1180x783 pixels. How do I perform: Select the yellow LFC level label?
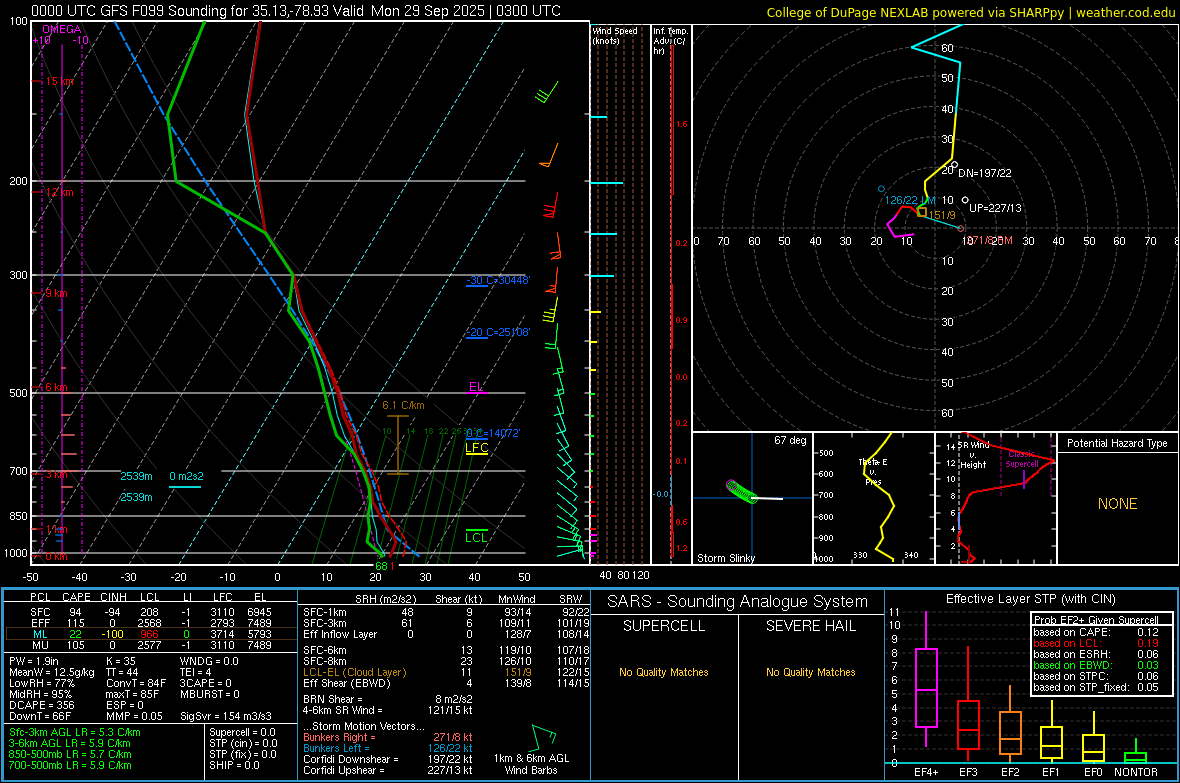pos(476,448)
